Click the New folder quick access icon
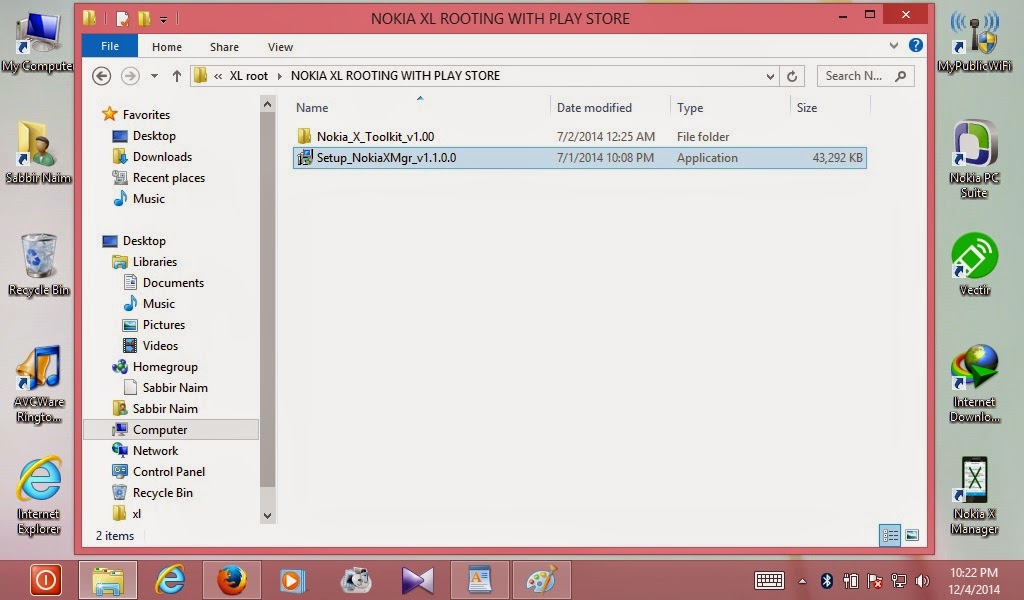The height and width of the screenshot is (600, 1024). (144, 18)
